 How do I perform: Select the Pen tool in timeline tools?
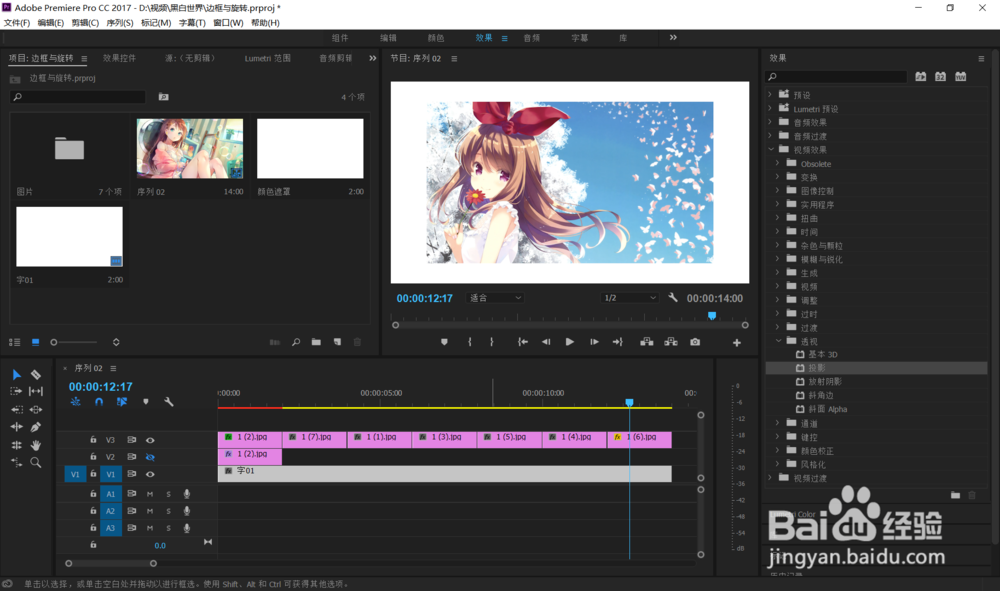[x=36, y=427]
